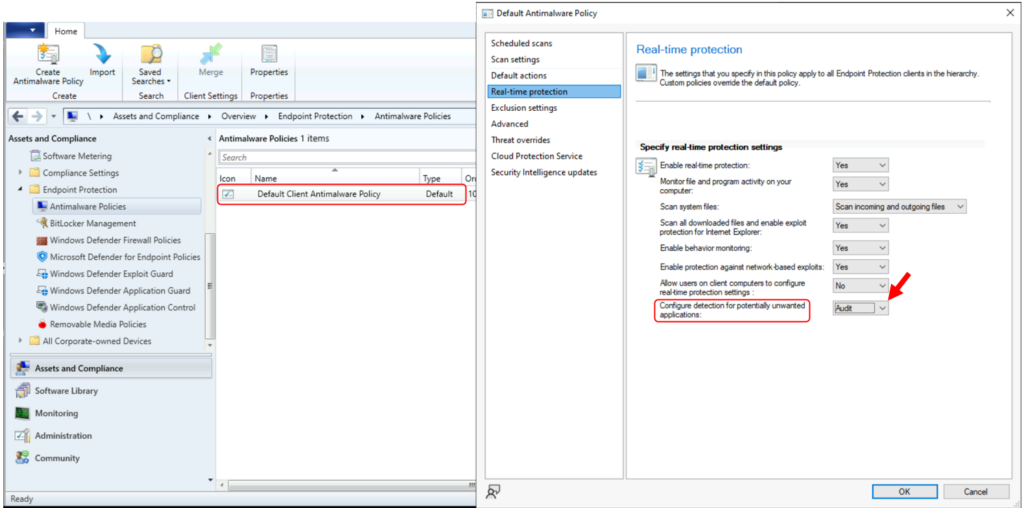Collapse the navigation pane chevron
1024x508 pixels.
[x=209, y=139]
